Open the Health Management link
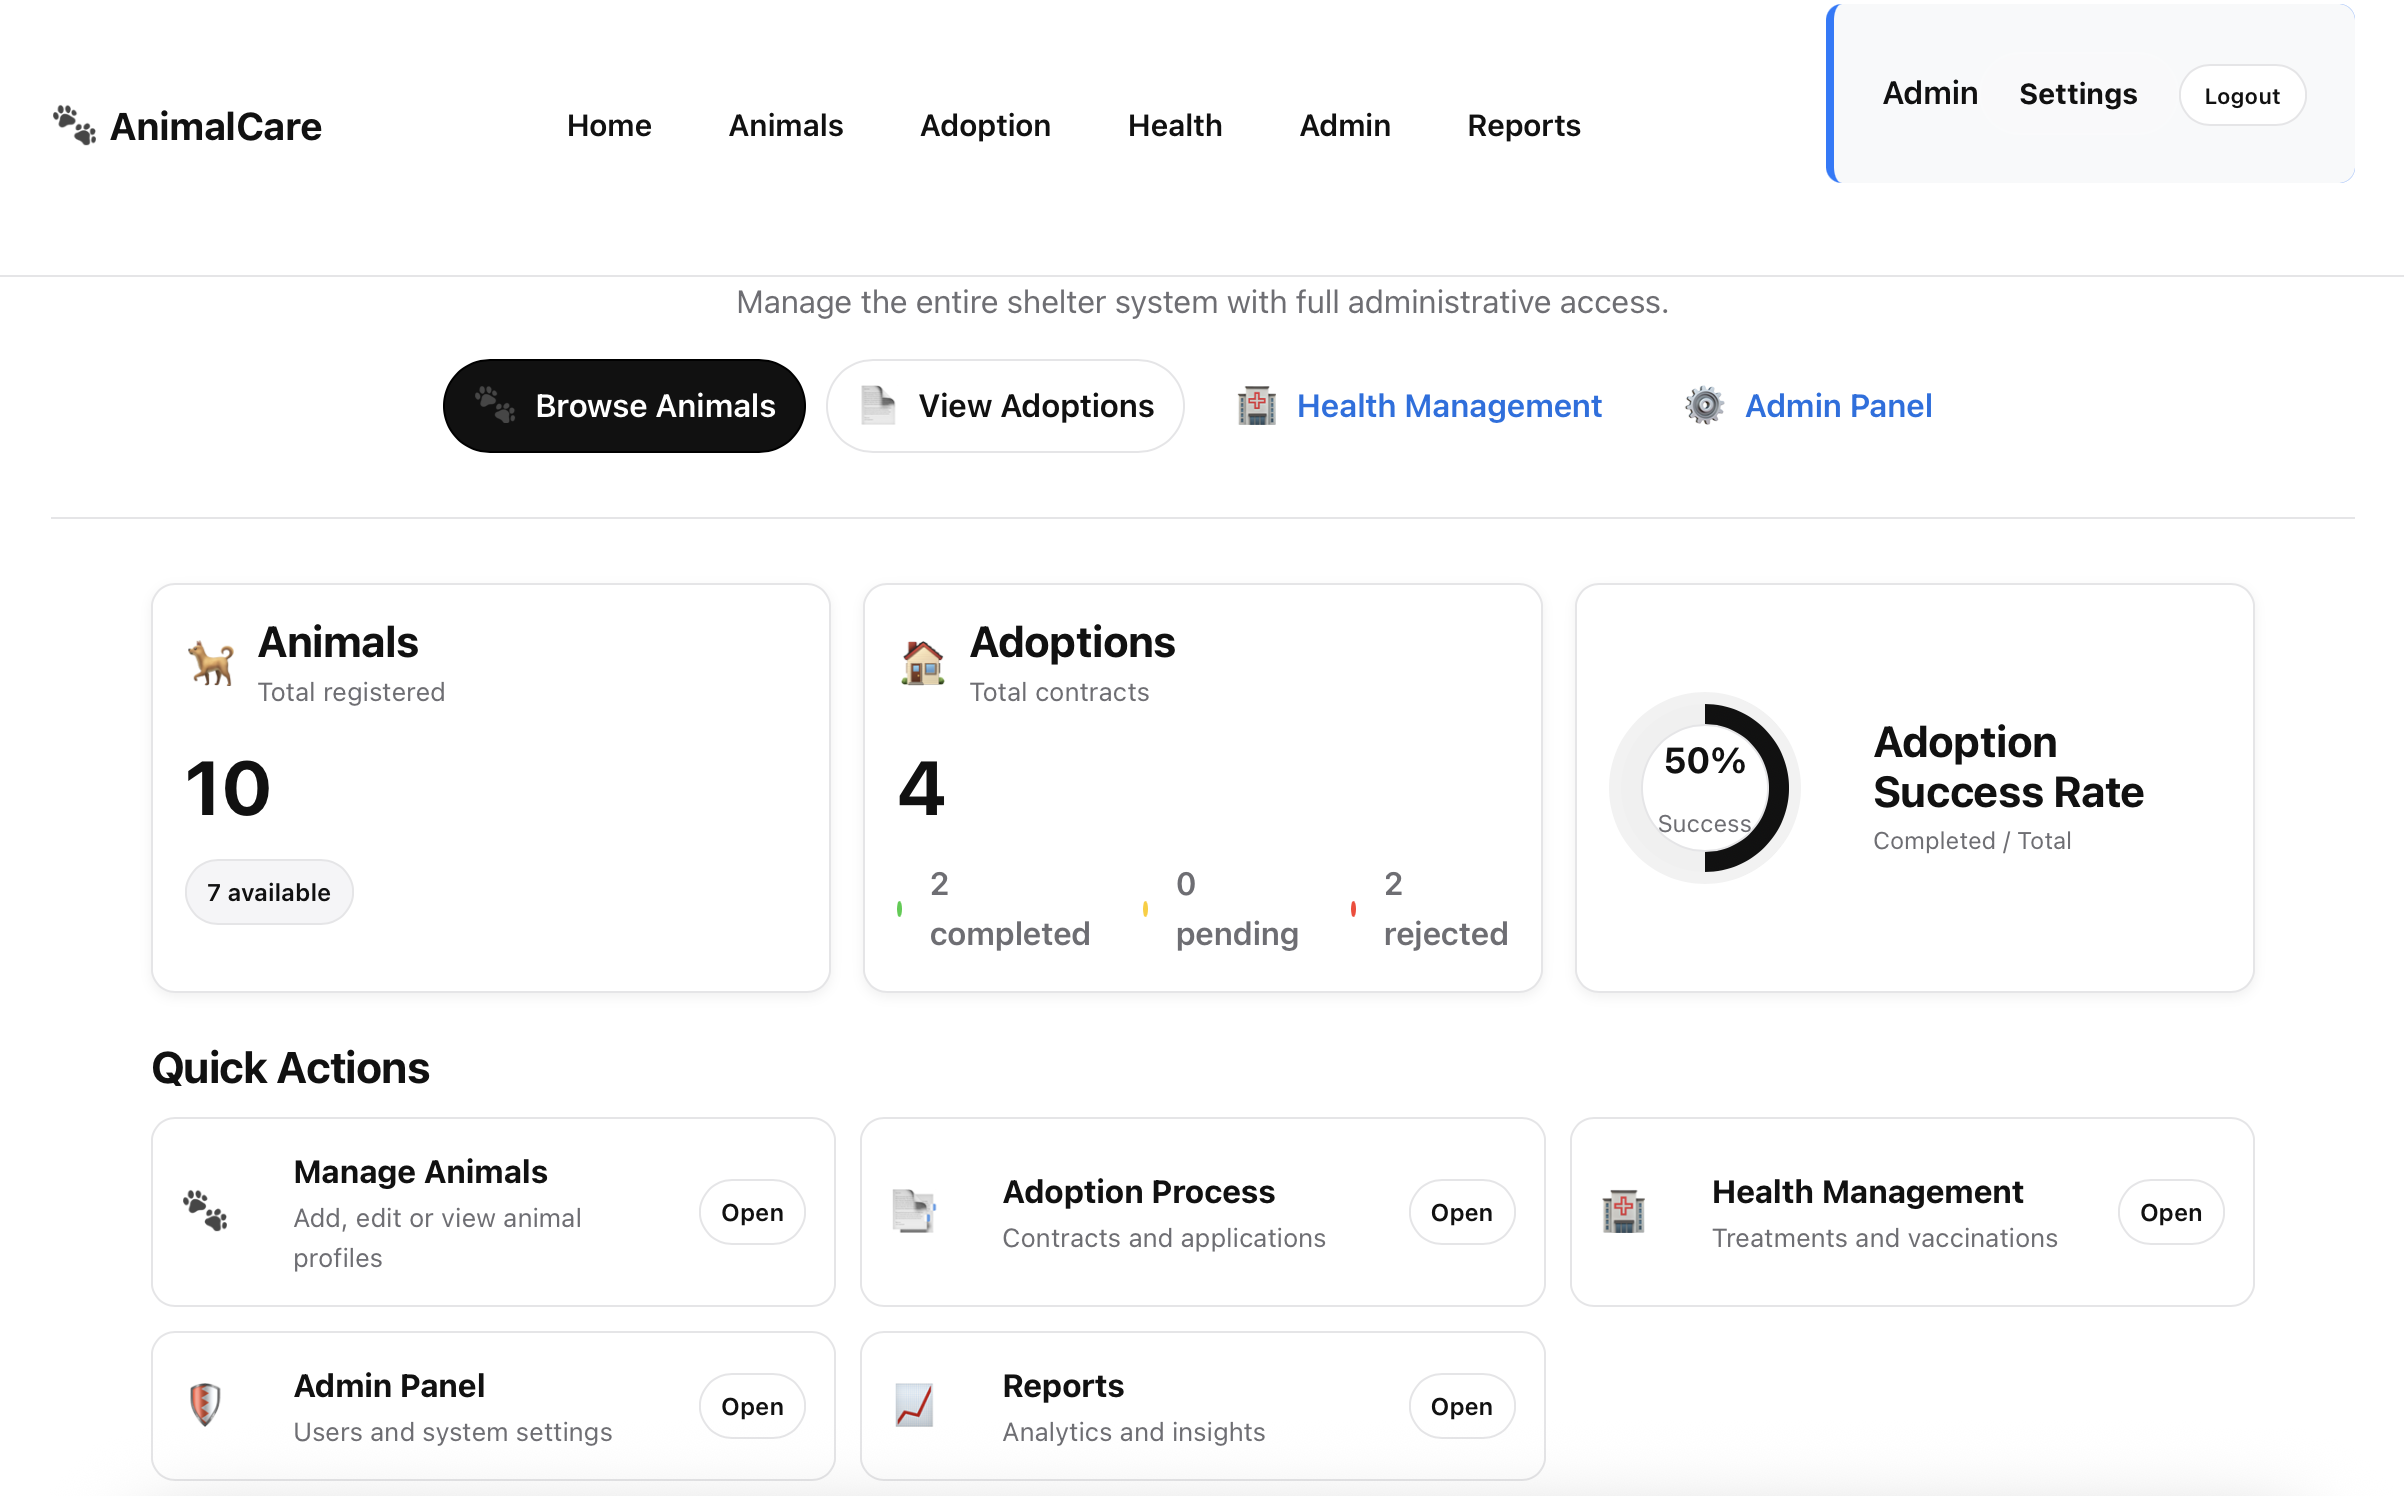The image size is (2404, 1496). (x=1449, y=405)
